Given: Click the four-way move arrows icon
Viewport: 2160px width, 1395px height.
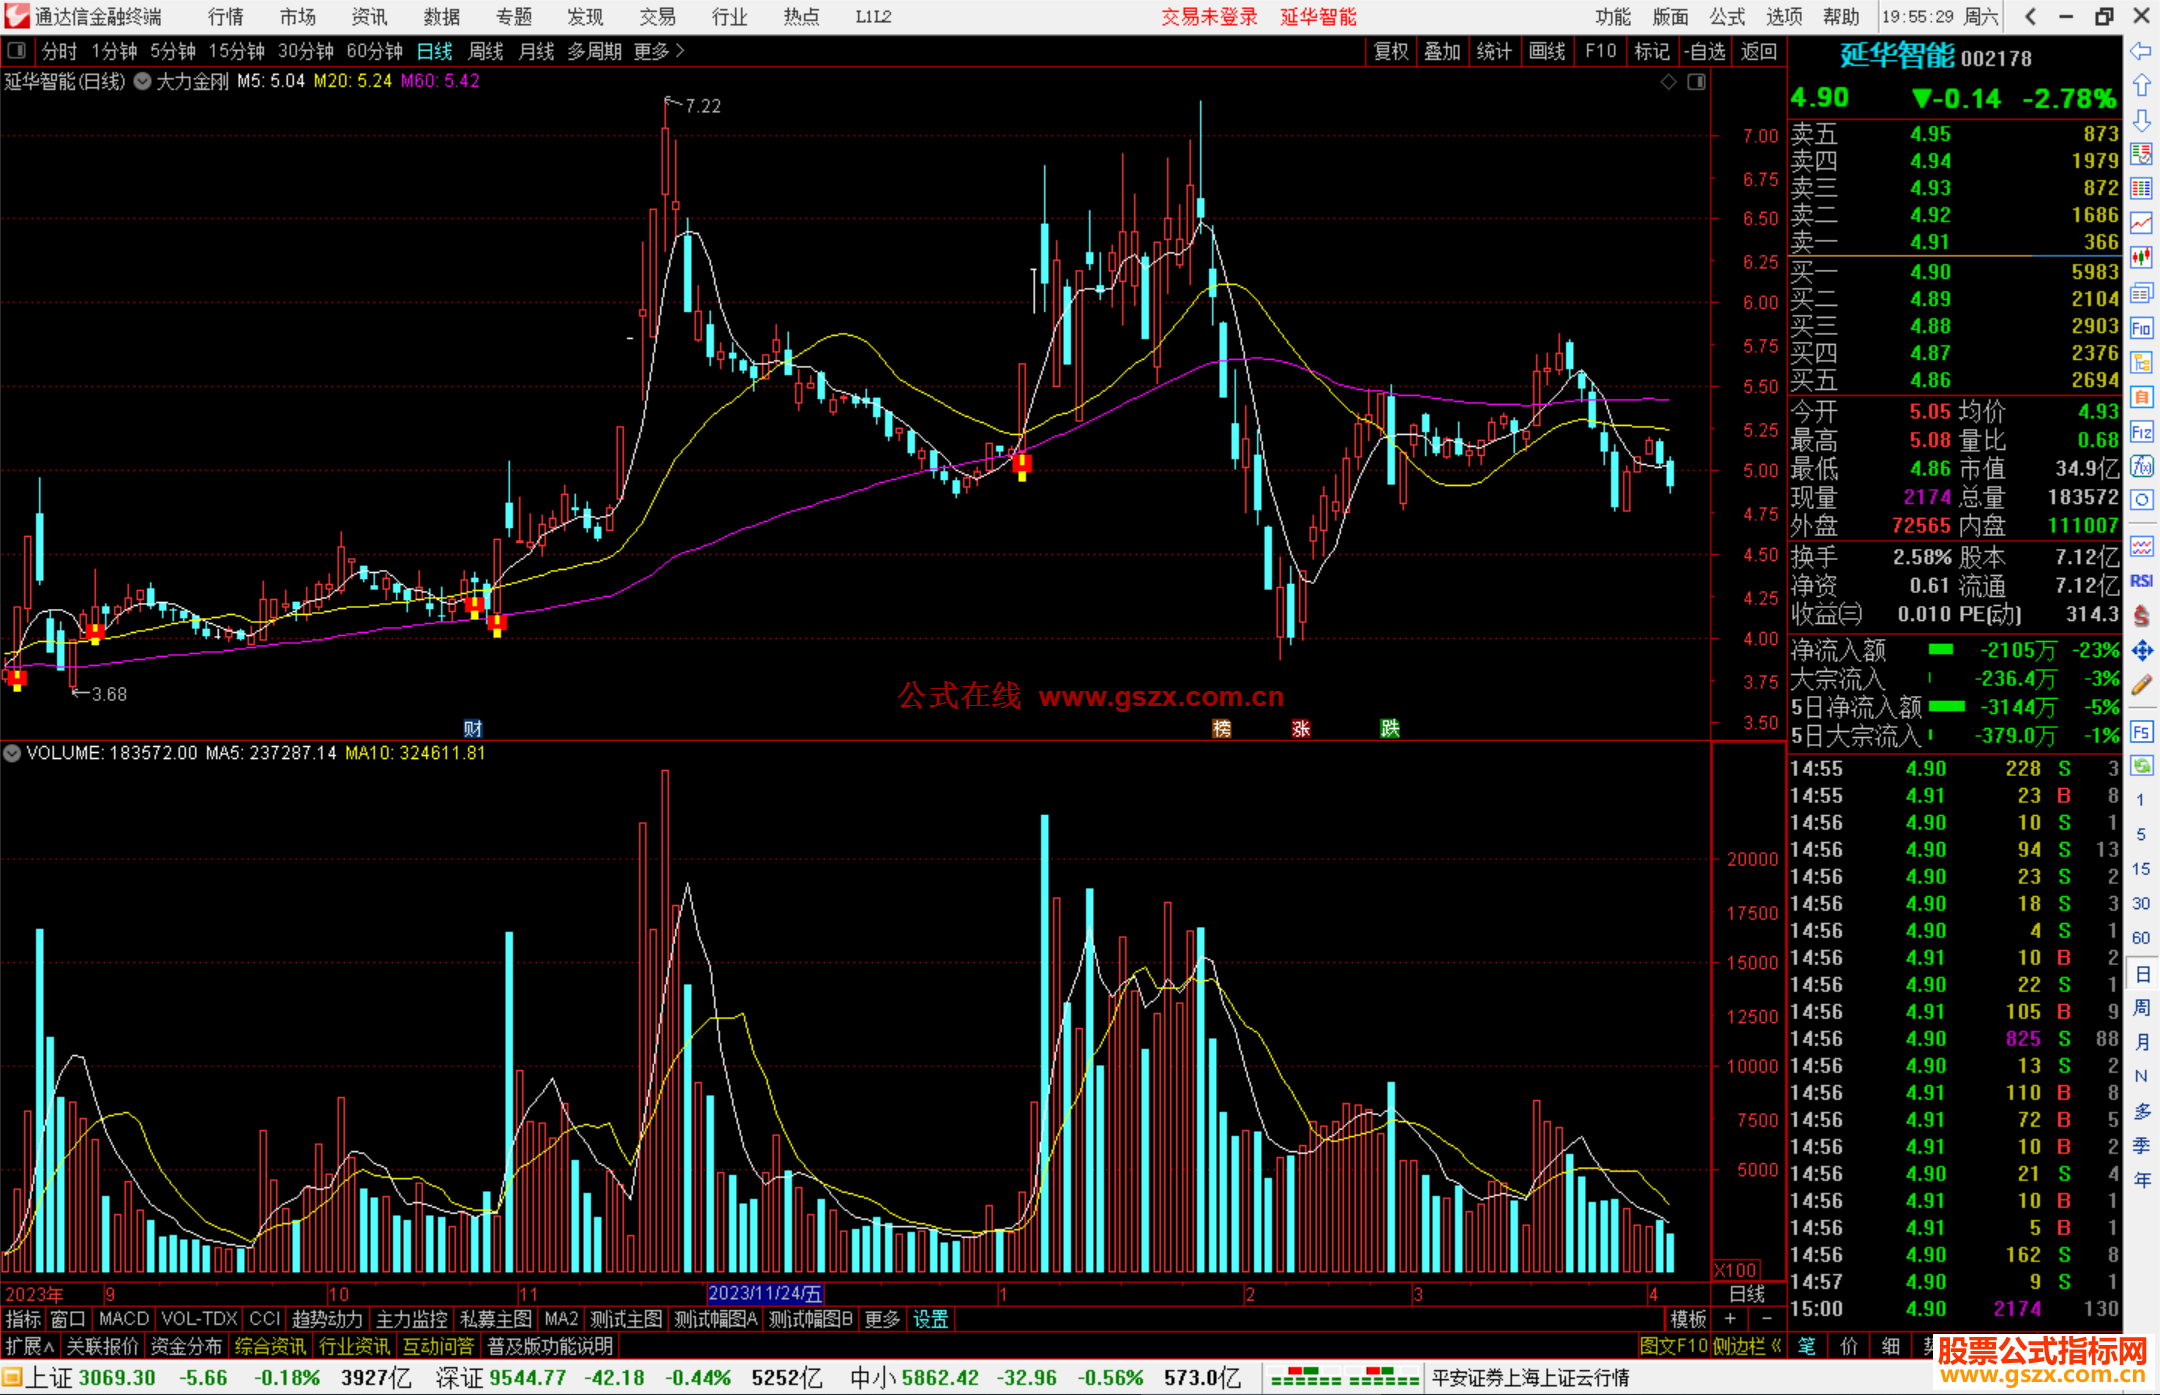Looking at the screenshot, I should (2141, 651).
